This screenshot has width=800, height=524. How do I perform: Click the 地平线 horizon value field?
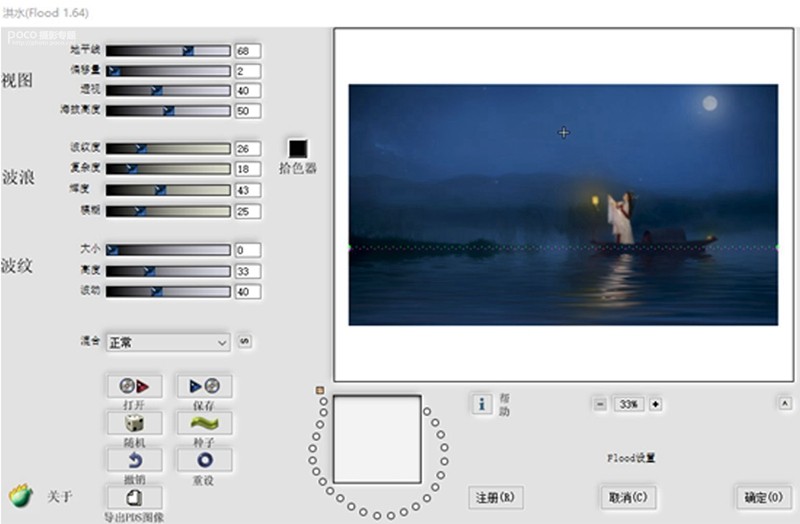[x=248, y=51]
